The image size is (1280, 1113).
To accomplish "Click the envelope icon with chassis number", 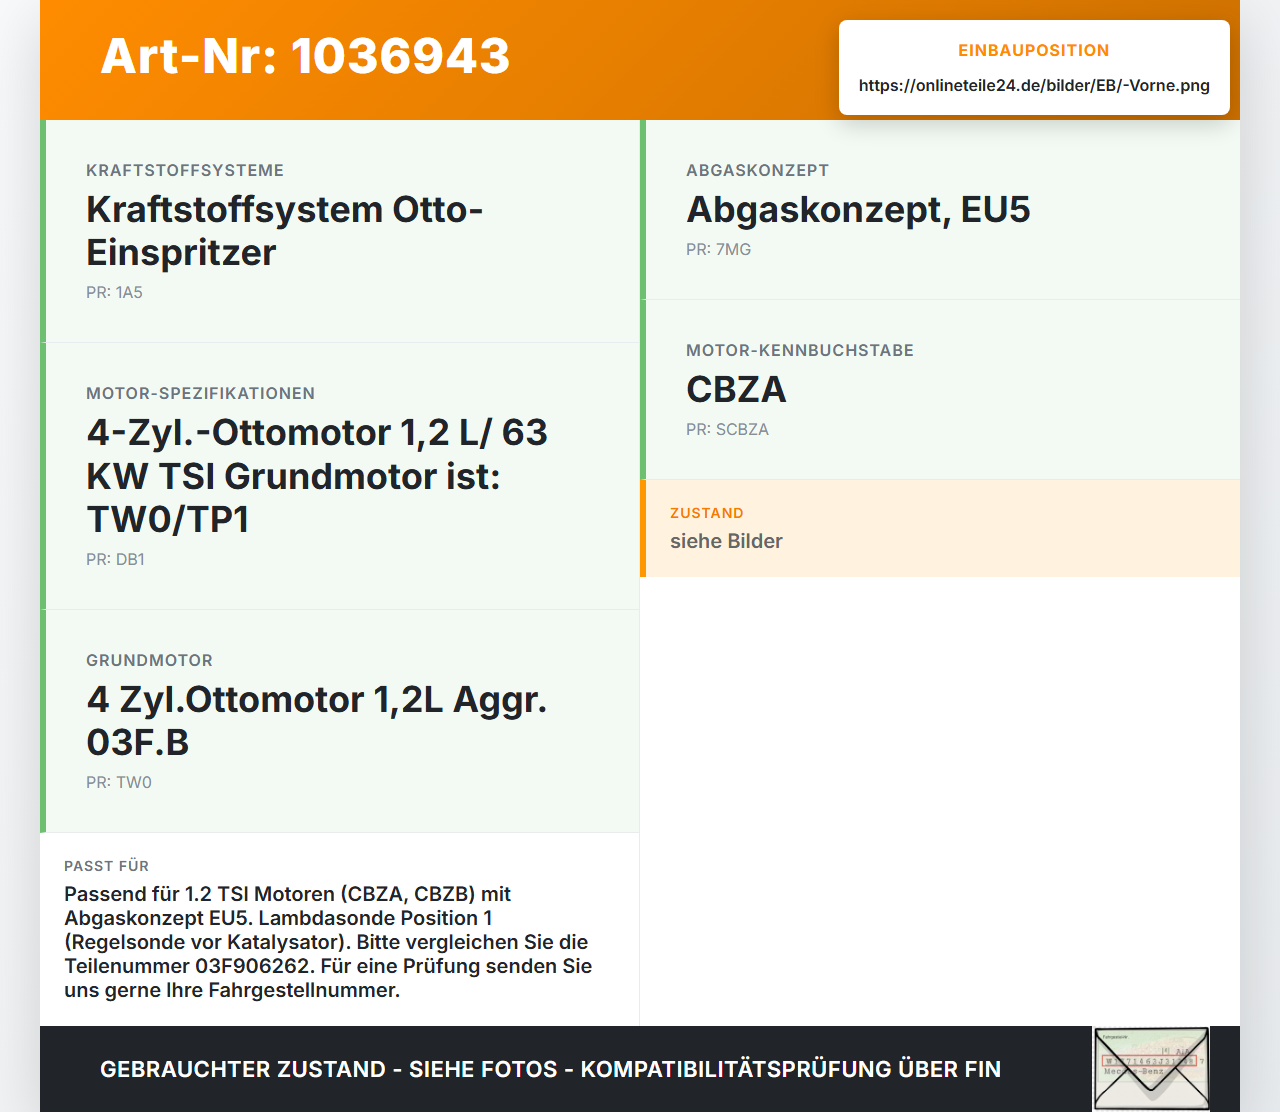I will (x=1151, y=1069).
